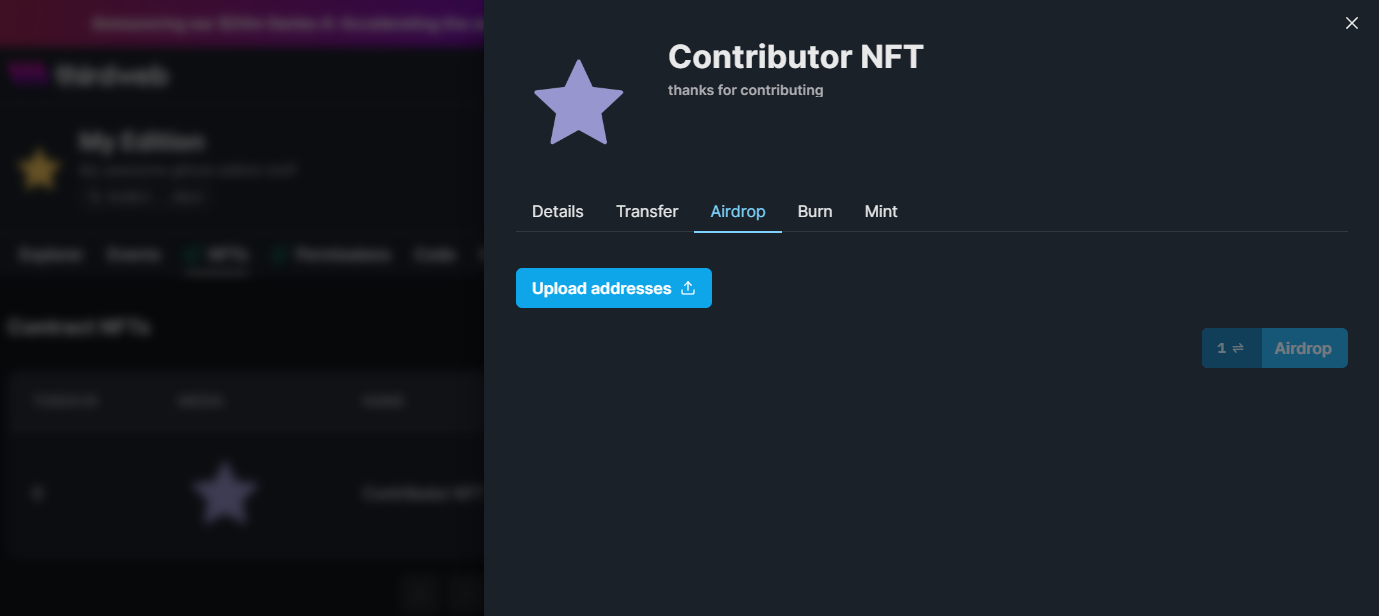Go to the Burn tab
The image size is (1379, 616).
814,211
